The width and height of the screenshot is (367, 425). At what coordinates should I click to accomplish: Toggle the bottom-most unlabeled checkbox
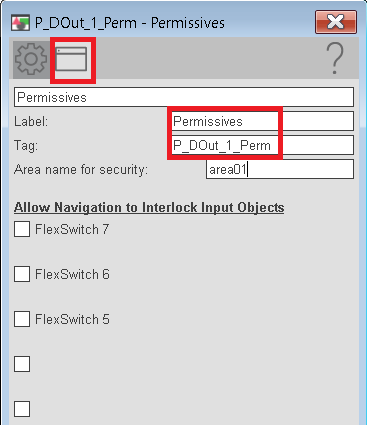coord(22,409)
